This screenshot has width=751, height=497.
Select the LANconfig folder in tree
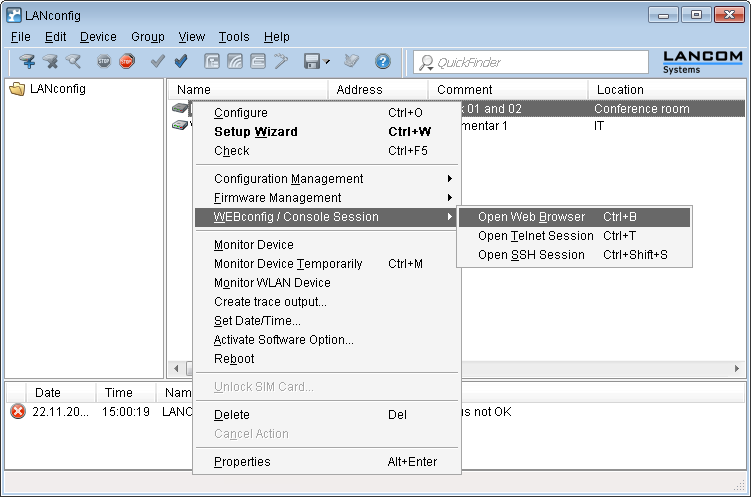tap(57, 89)
